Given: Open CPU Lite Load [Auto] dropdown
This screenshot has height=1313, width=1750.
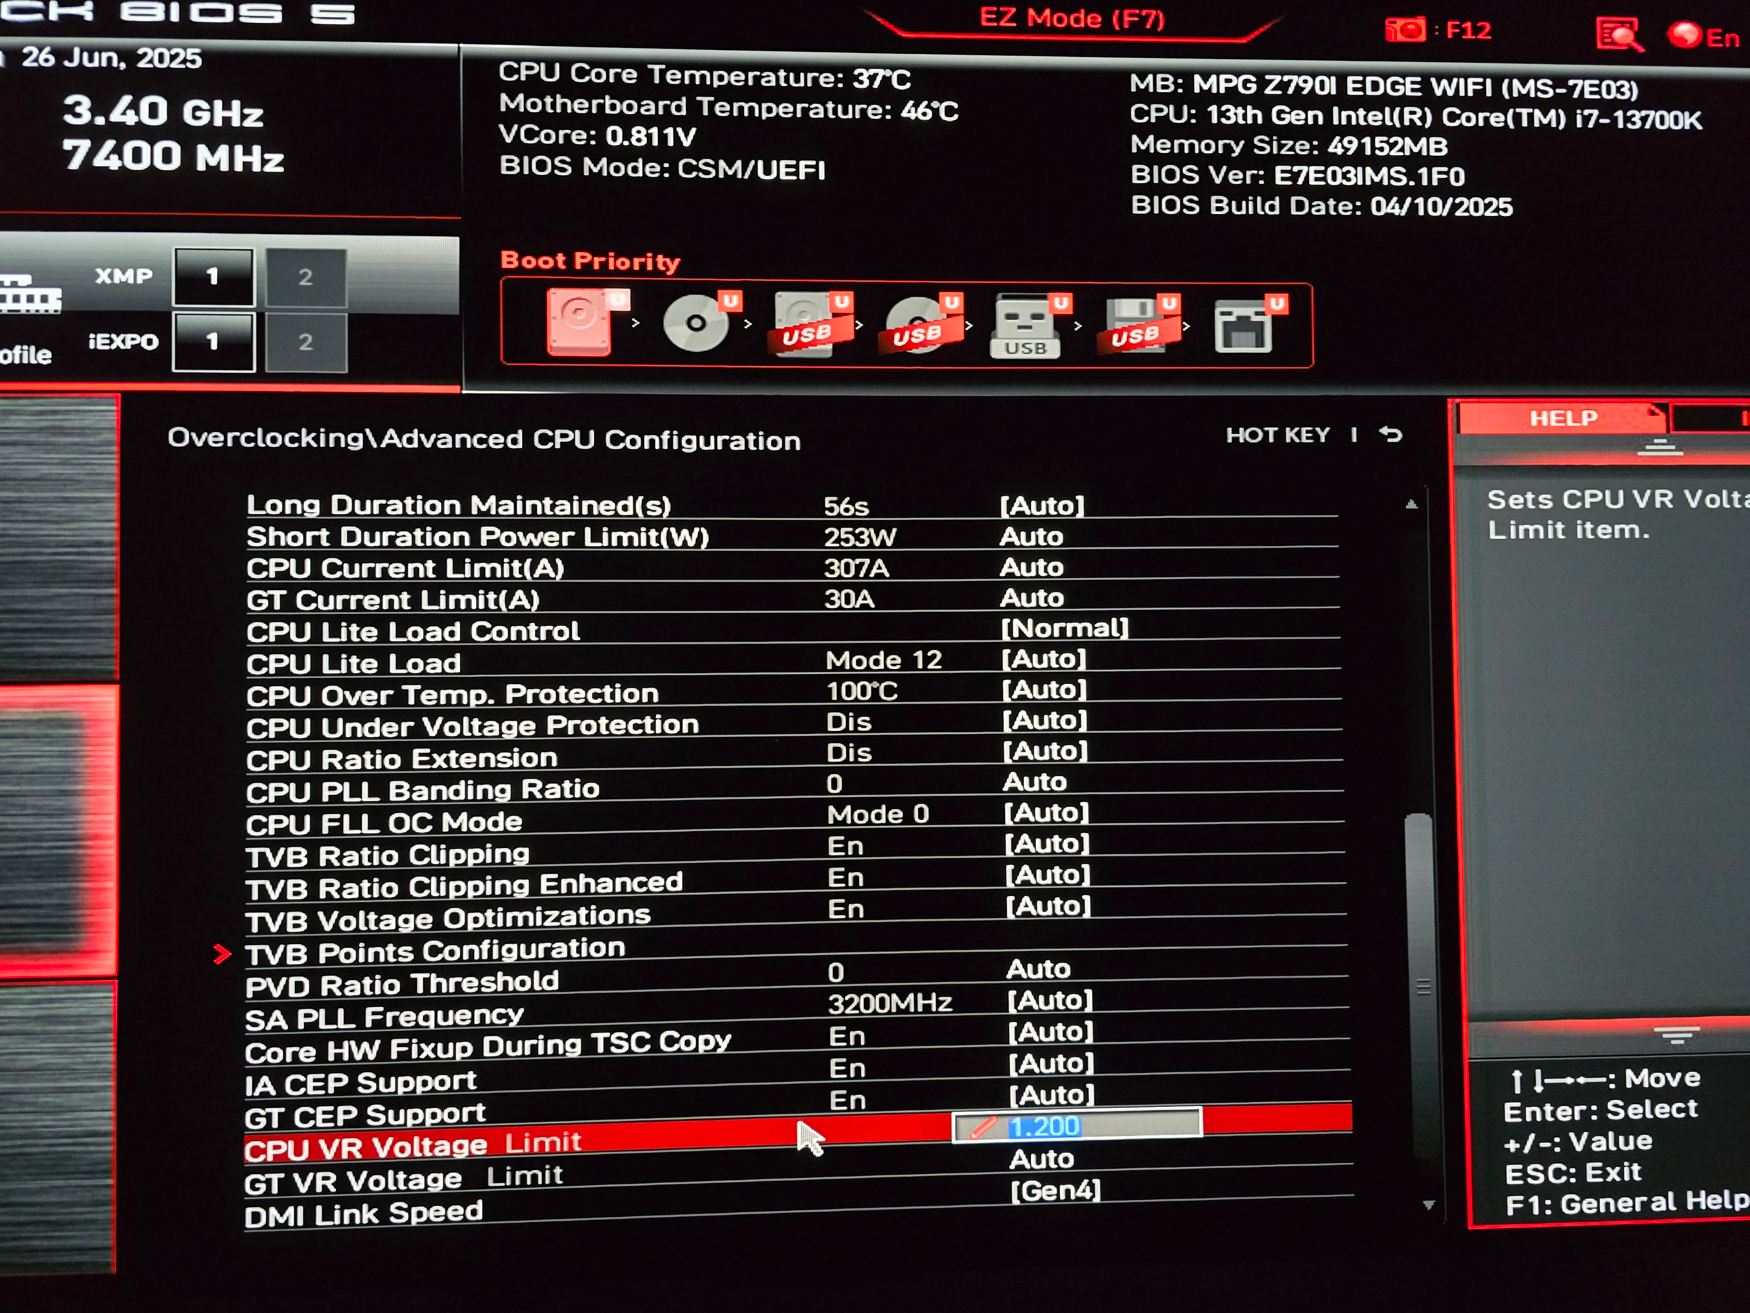Looking at the screenshot, I should click(1044, 659).
